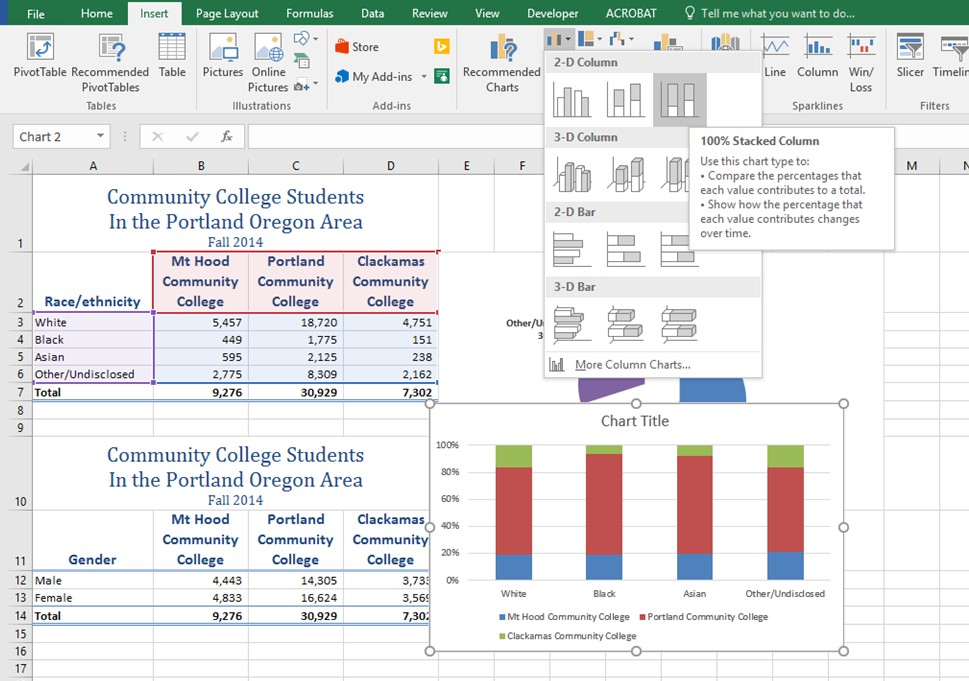Open More Column Charts dialog
Viewport: 969px width, 681px height.
[x=653, y=365]
